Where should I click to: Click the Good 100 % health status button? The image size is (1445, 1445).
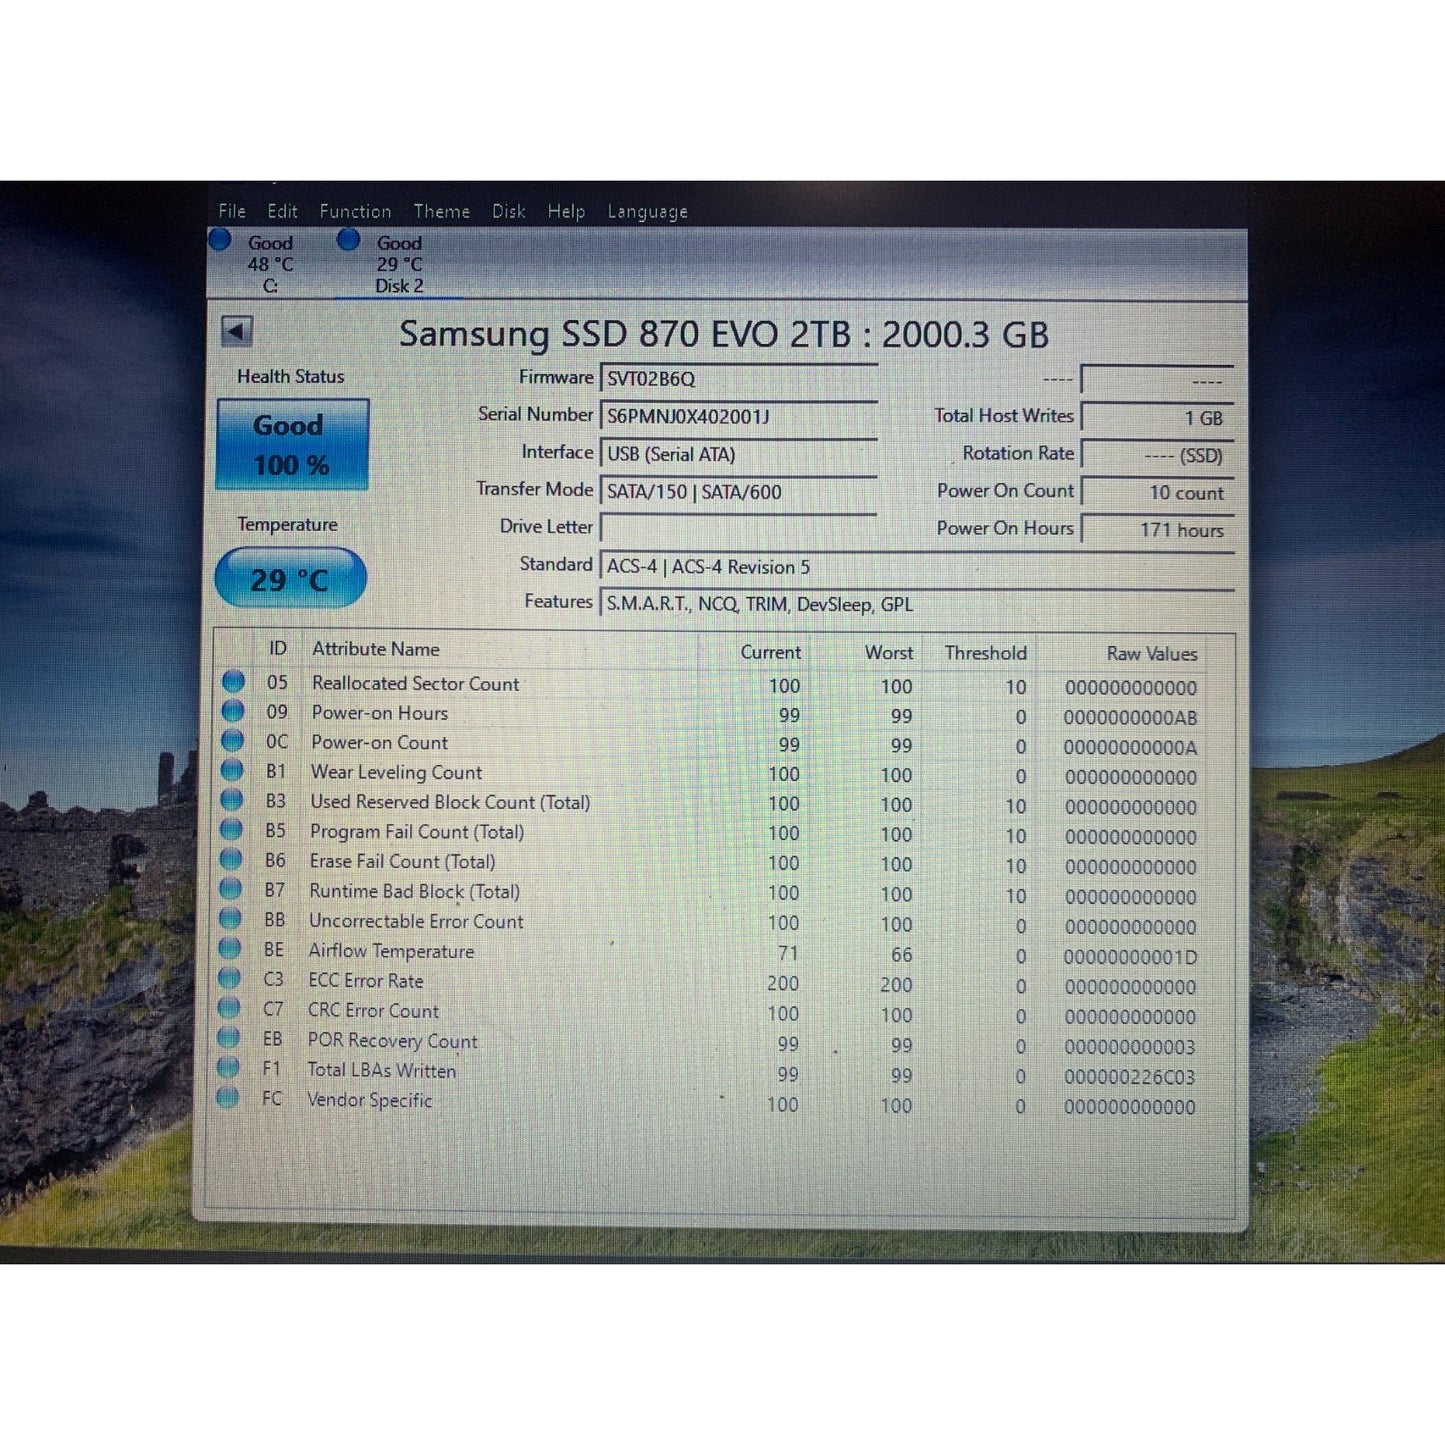coord(292,445)
